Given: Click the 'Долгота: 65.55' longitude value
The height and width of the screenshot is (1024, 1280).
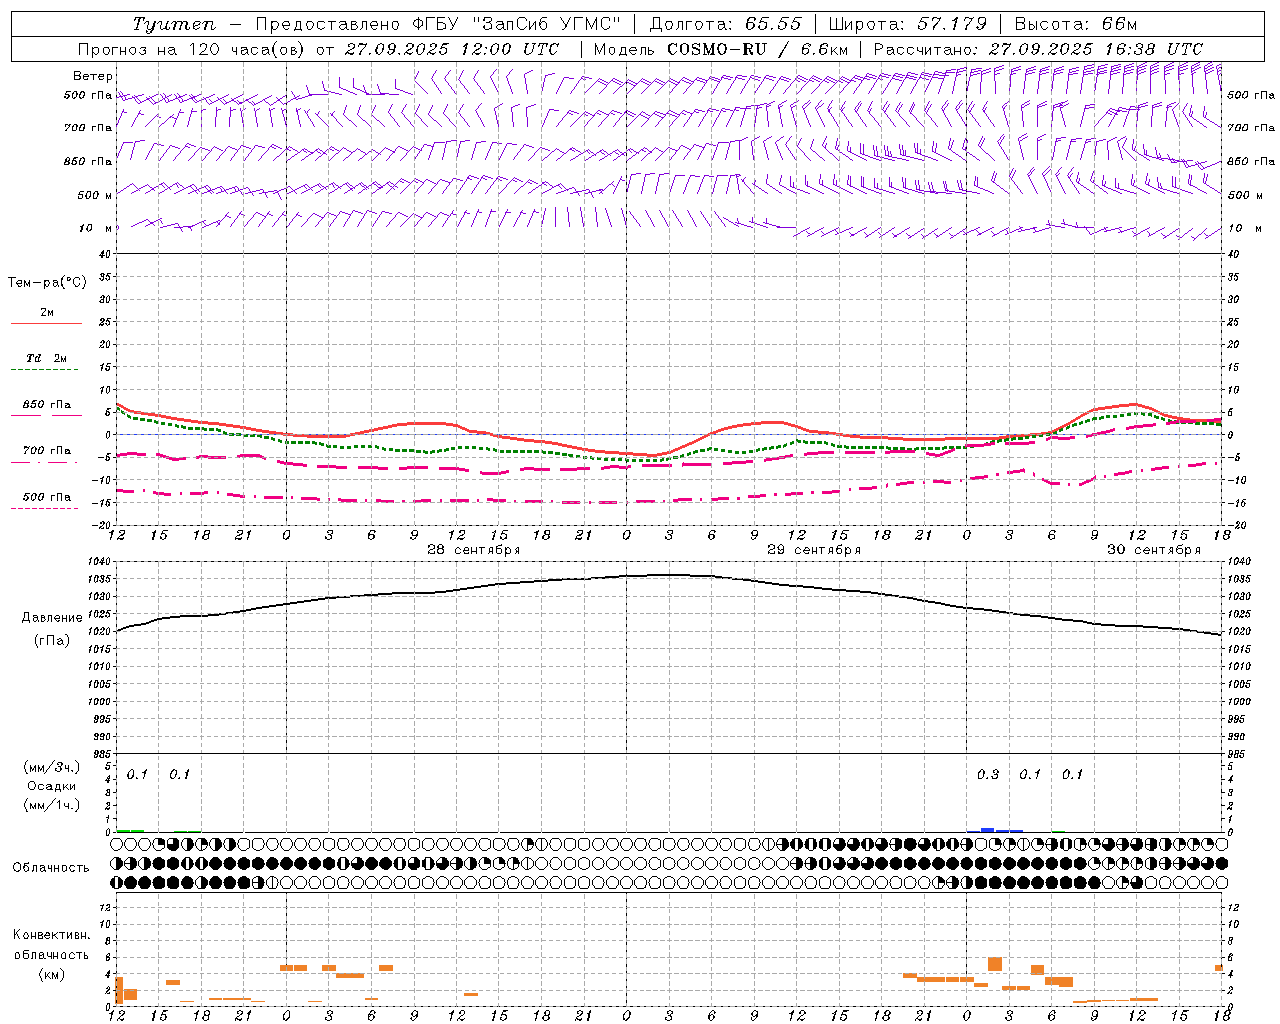Looking at the screenshot, I should 726,24.
